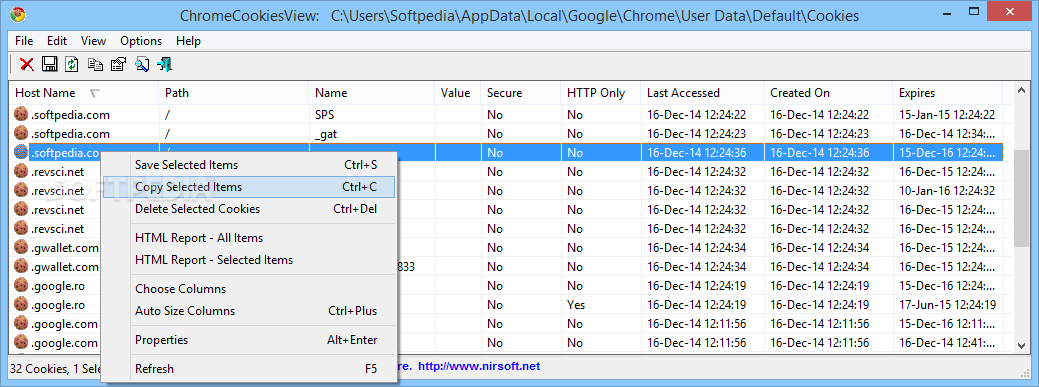Click the refresh toolbar icon with green arrows
This screenshot has height=387, width=1039.
click(x=72, y=64)
